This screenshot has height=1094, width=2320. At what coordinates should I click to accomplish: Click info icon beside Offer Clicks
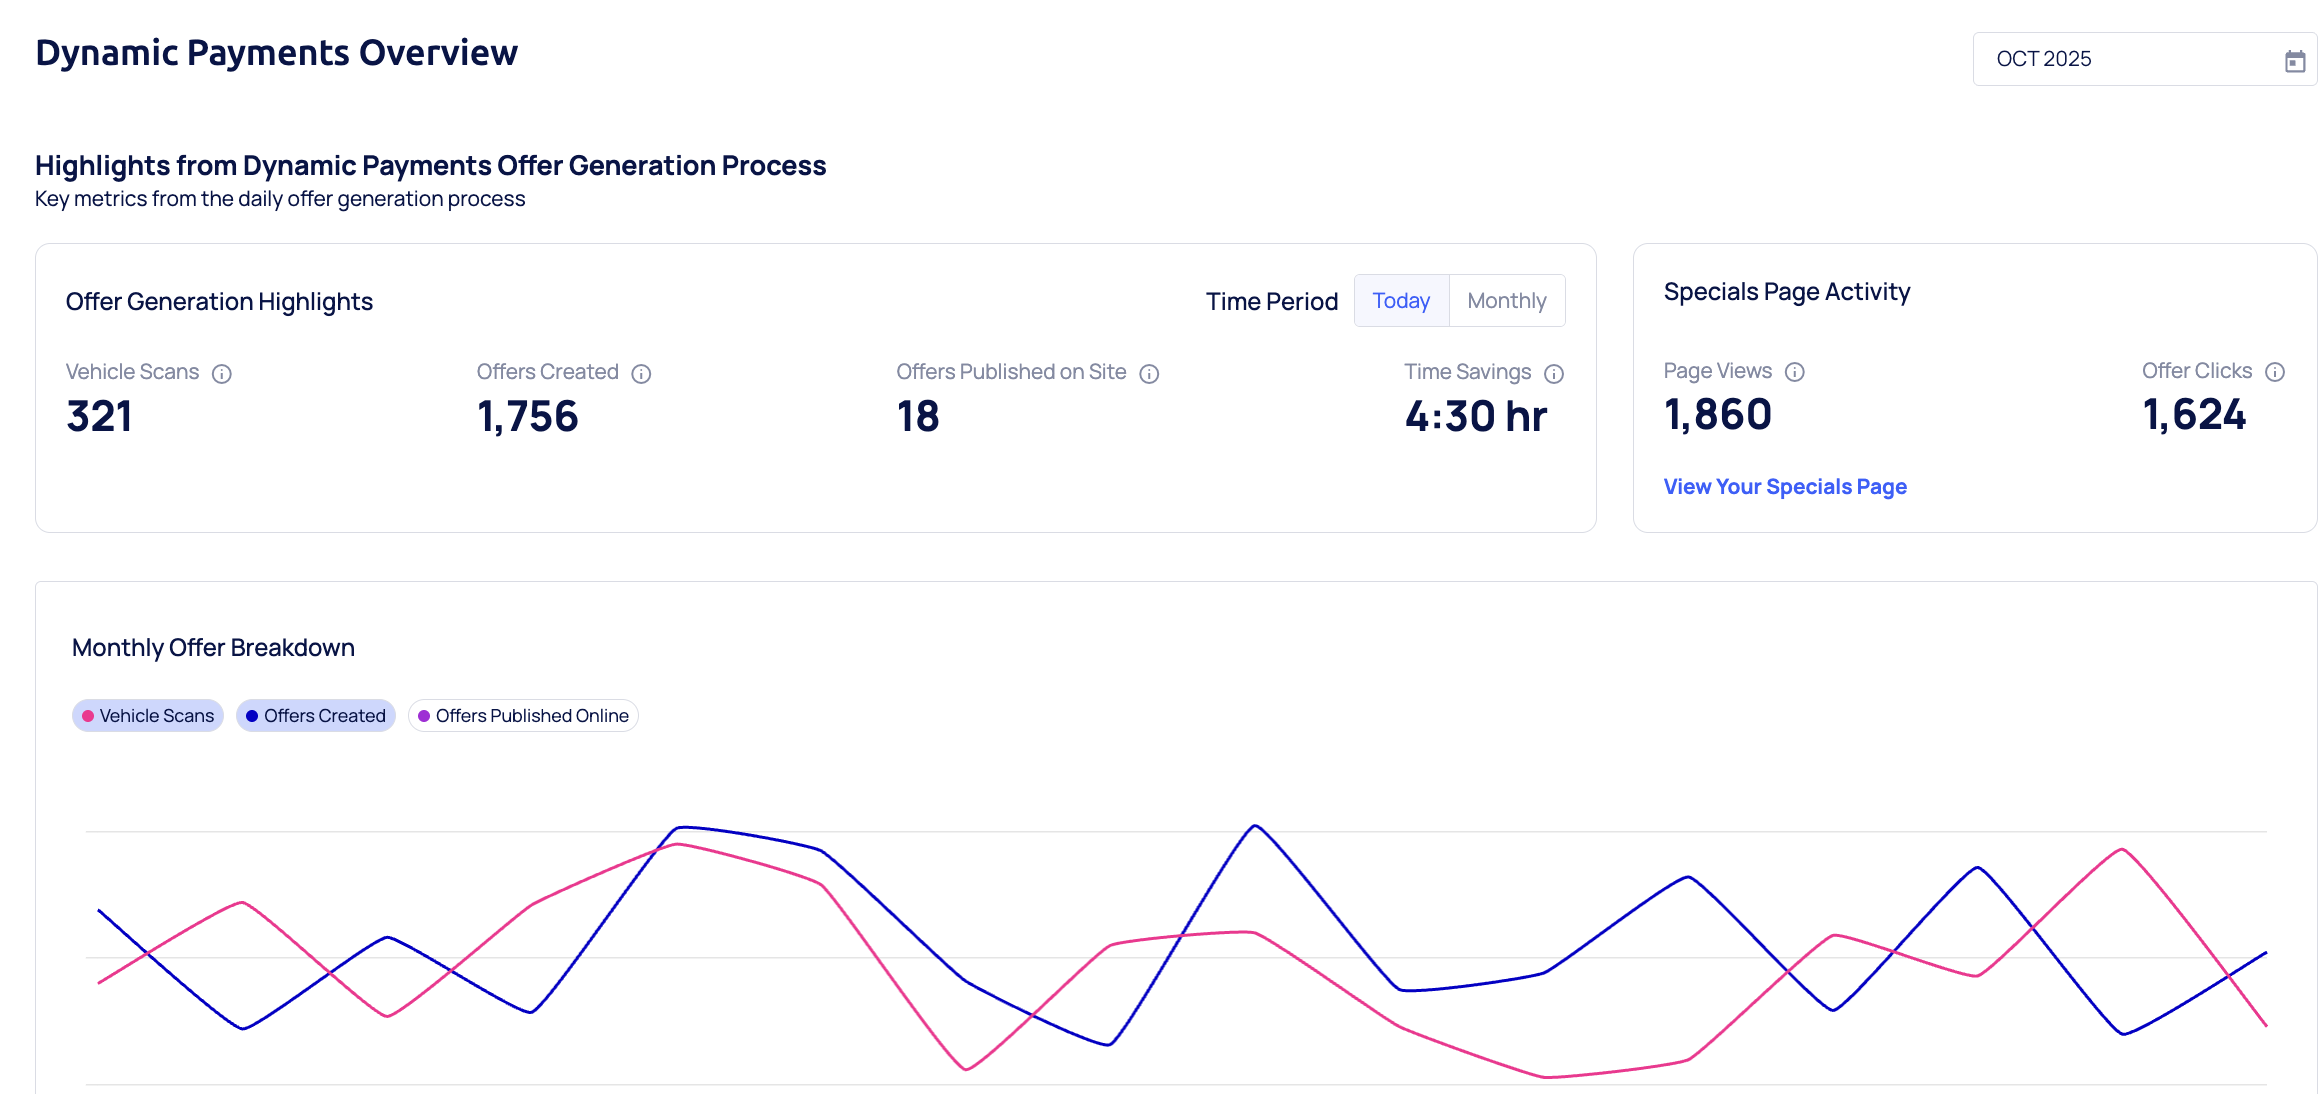tap(2274, 372)
